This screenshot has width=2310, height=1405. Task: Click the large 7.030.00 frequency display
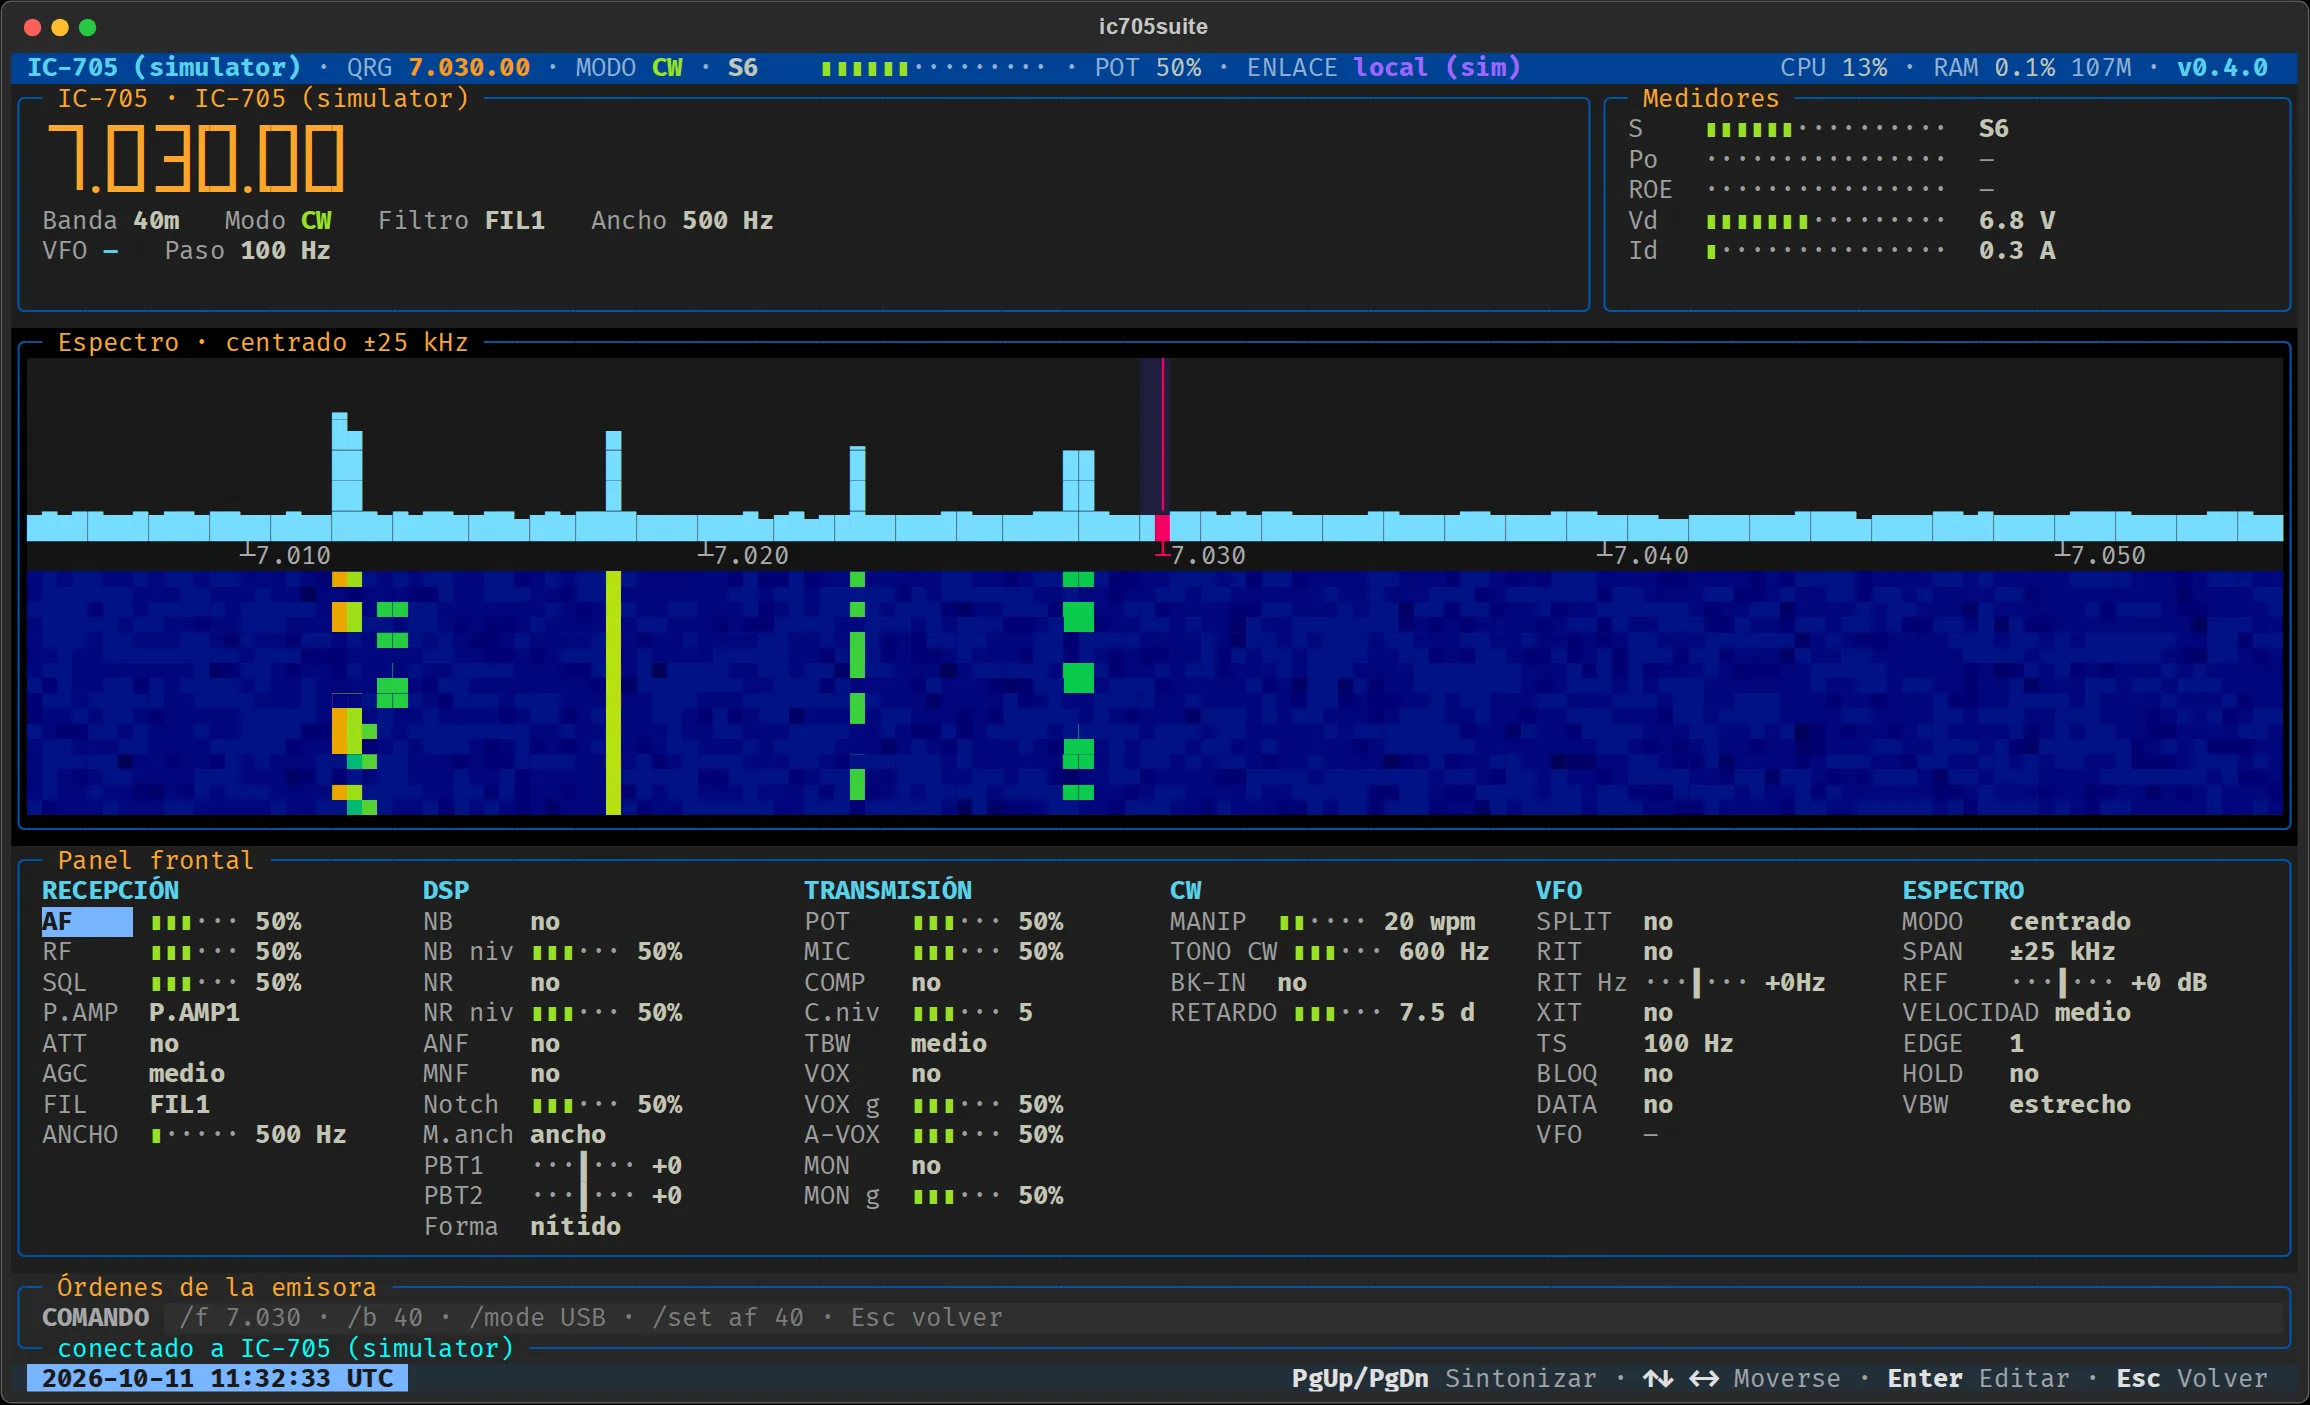[197, 159]
